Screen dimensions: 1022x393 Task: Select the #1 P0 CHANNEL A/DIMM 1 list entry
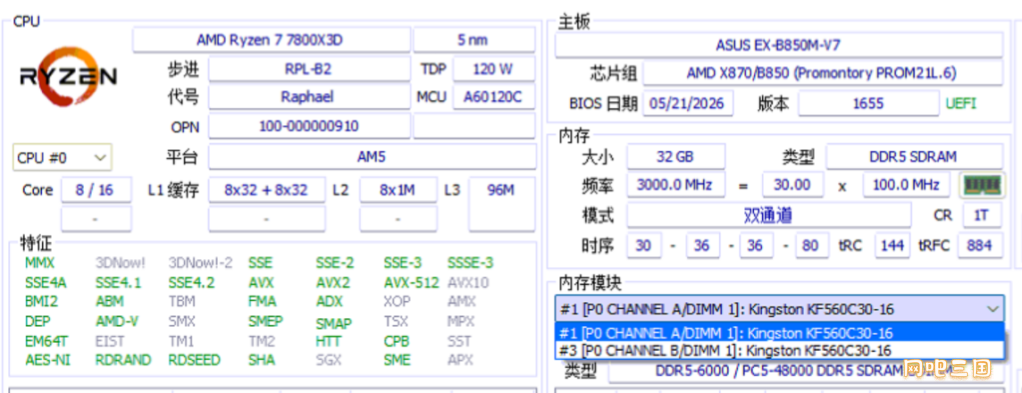click(780, 333)
